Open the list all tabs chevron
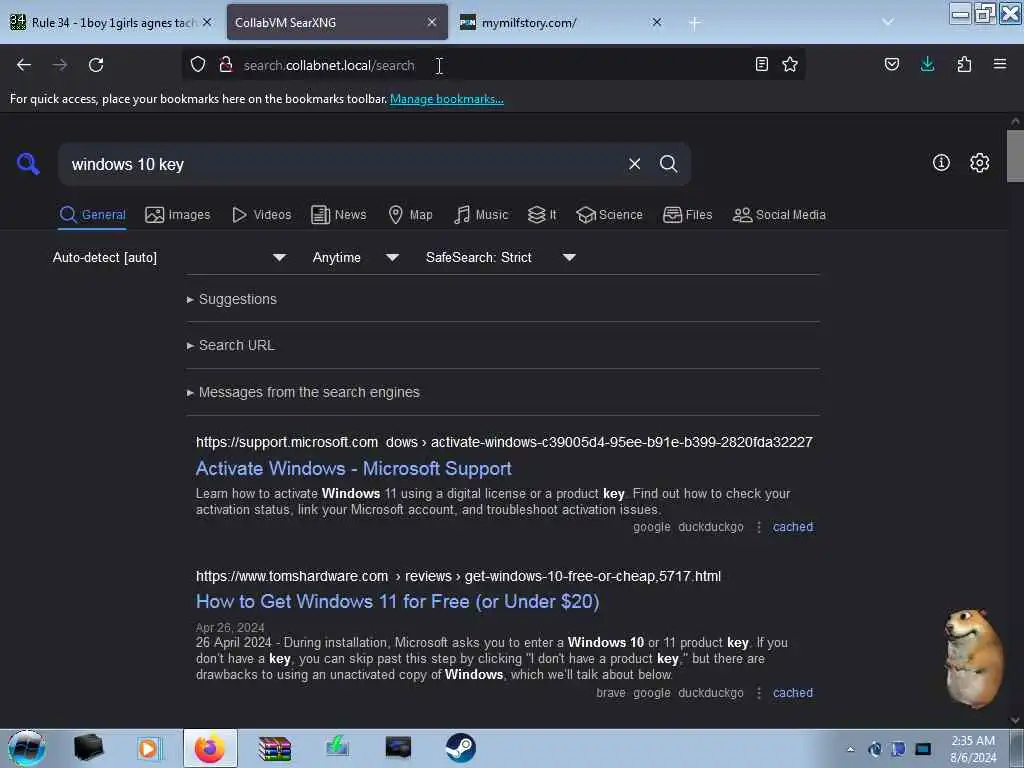The height and width of the screenshot is (768, 1024). tap(888, 22)
